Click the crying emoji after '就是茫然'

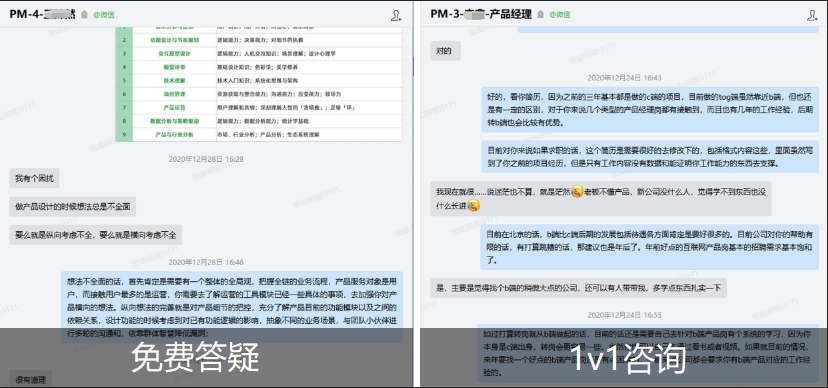[x=577, y=191]
